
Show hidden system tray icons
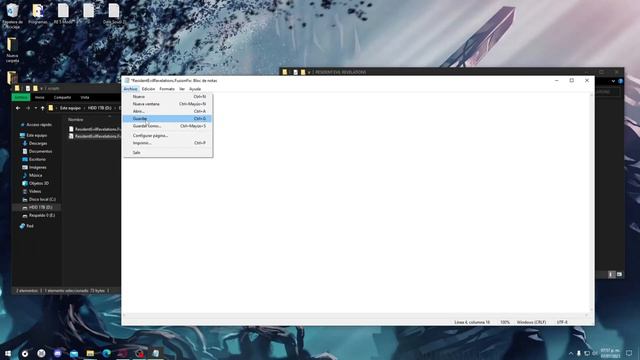coord(571,353)
